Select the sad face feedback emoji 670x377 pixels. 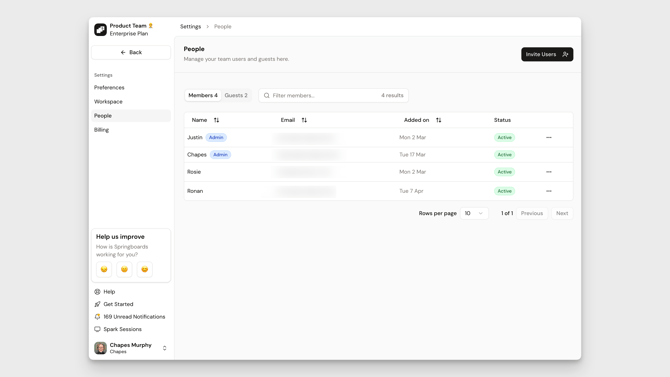click(104, 269)
